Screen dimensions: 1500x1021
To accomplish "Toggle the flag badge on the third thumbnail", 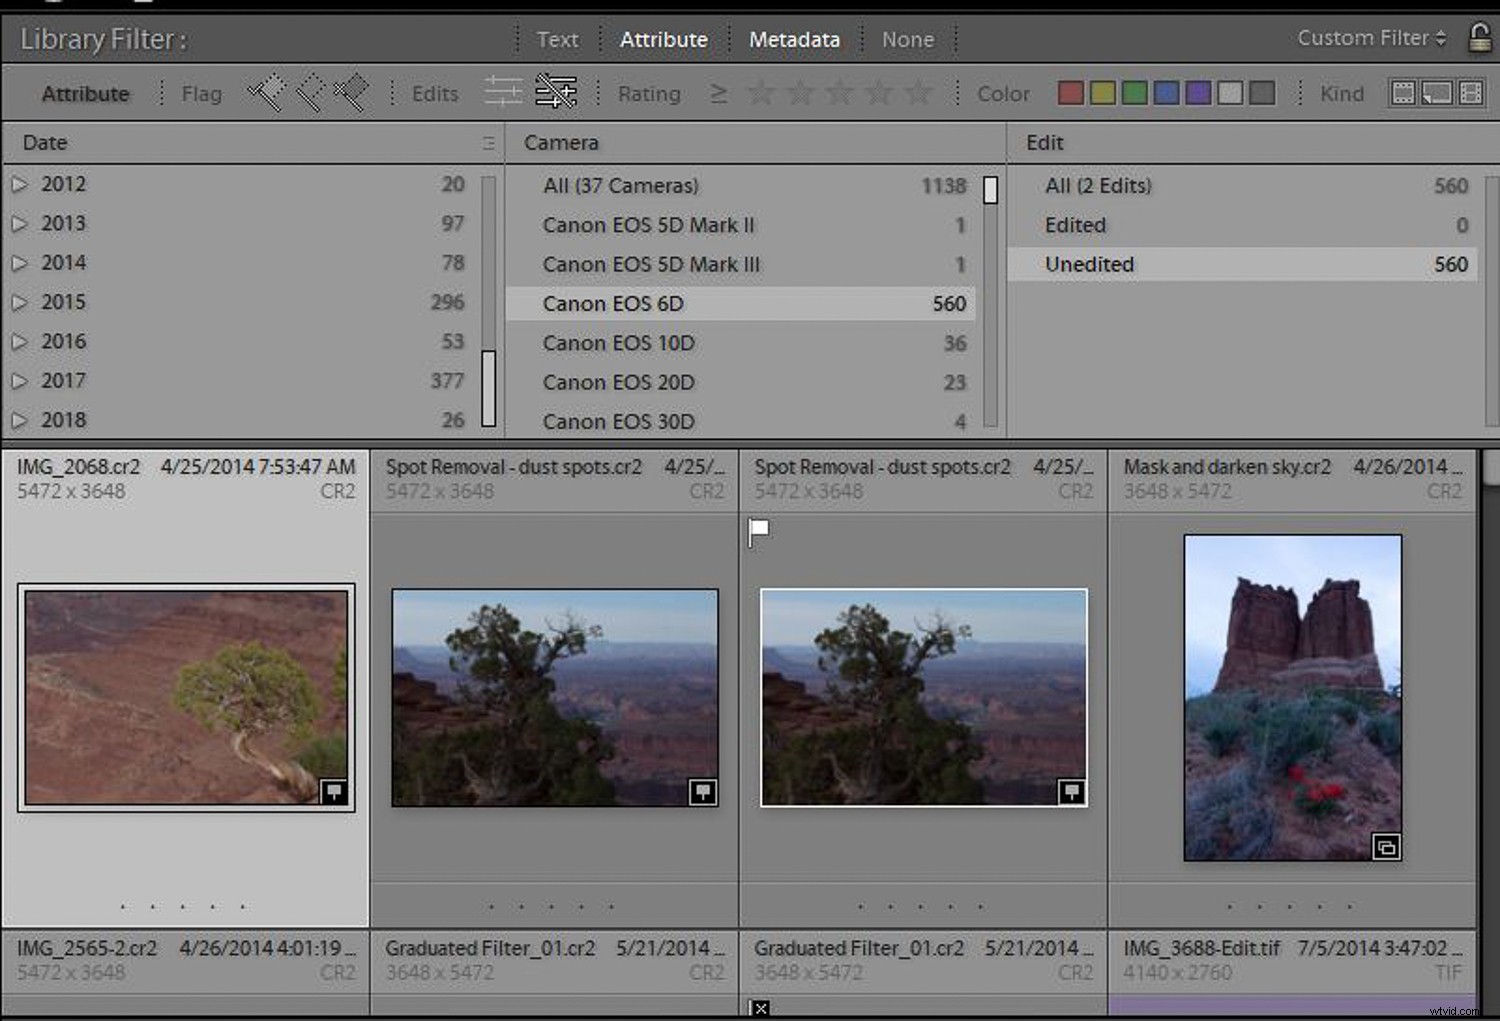I will [759, 533].
